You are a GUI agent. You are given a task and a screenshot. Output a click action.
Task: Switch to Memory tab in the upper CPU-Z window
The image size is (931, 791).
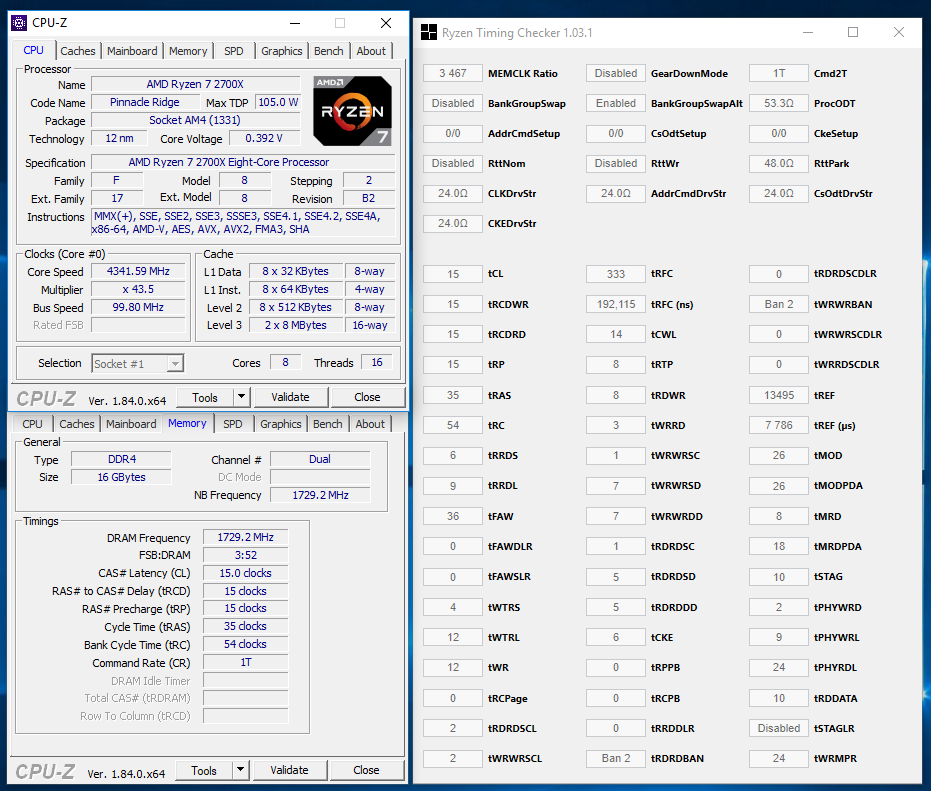tap(188, 51)
